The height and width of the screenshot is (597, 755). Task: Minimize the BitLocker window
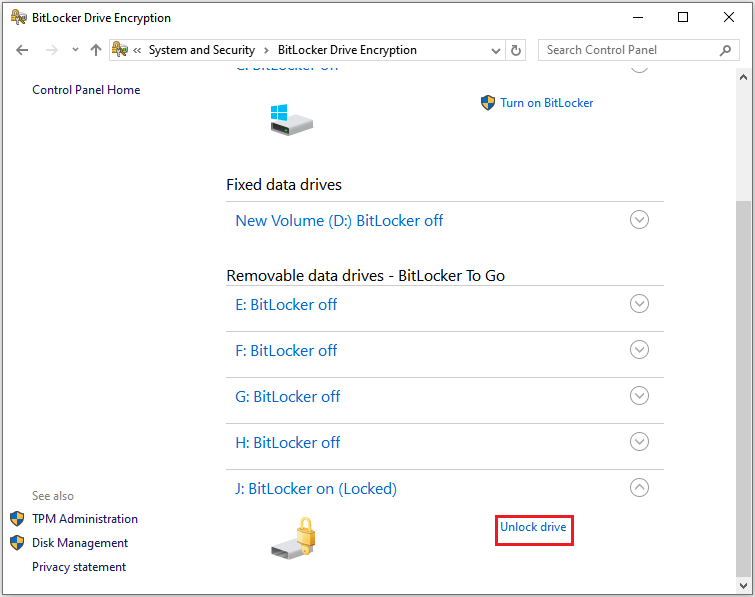[638, 17]
